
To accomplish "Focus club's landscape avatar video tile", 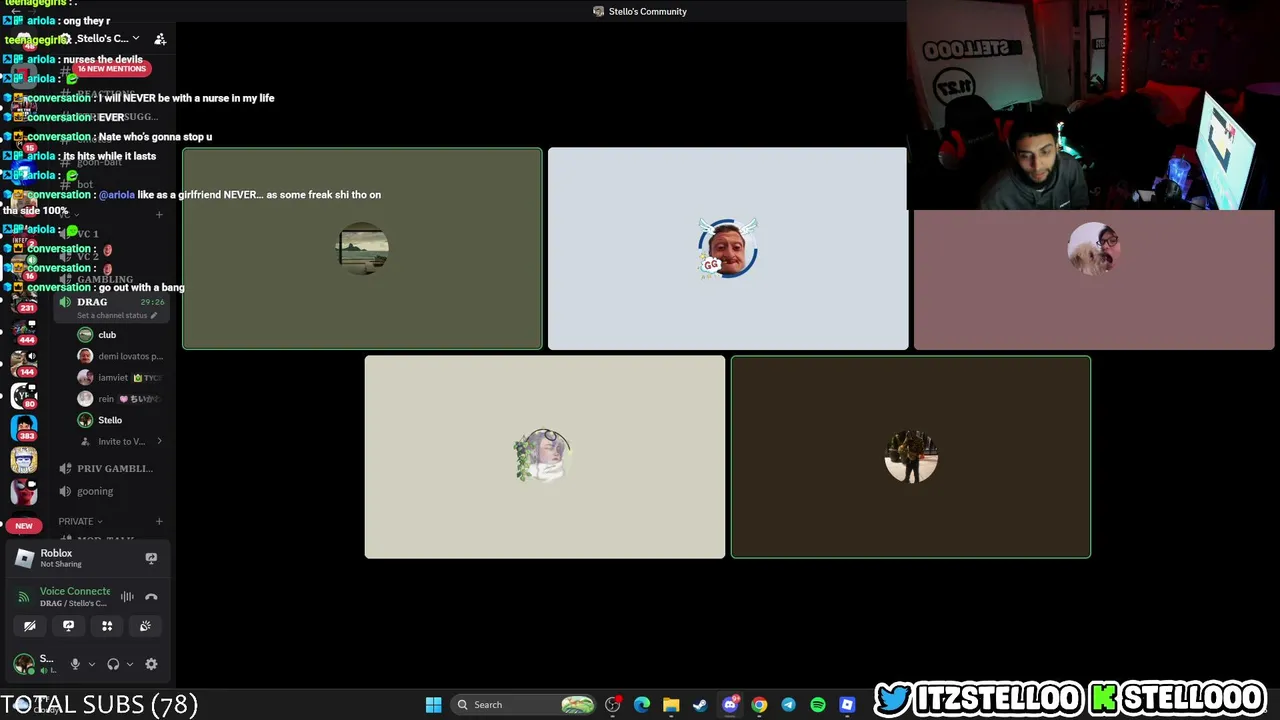I will (x=362, y=249).
